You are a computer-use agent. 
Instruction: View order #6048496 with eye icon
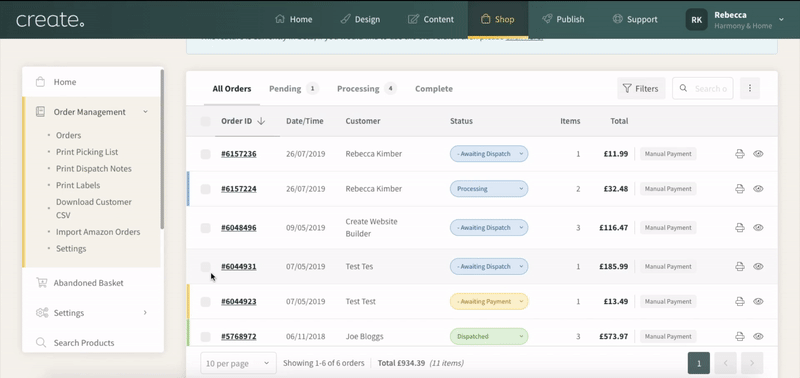pos(758,228)
